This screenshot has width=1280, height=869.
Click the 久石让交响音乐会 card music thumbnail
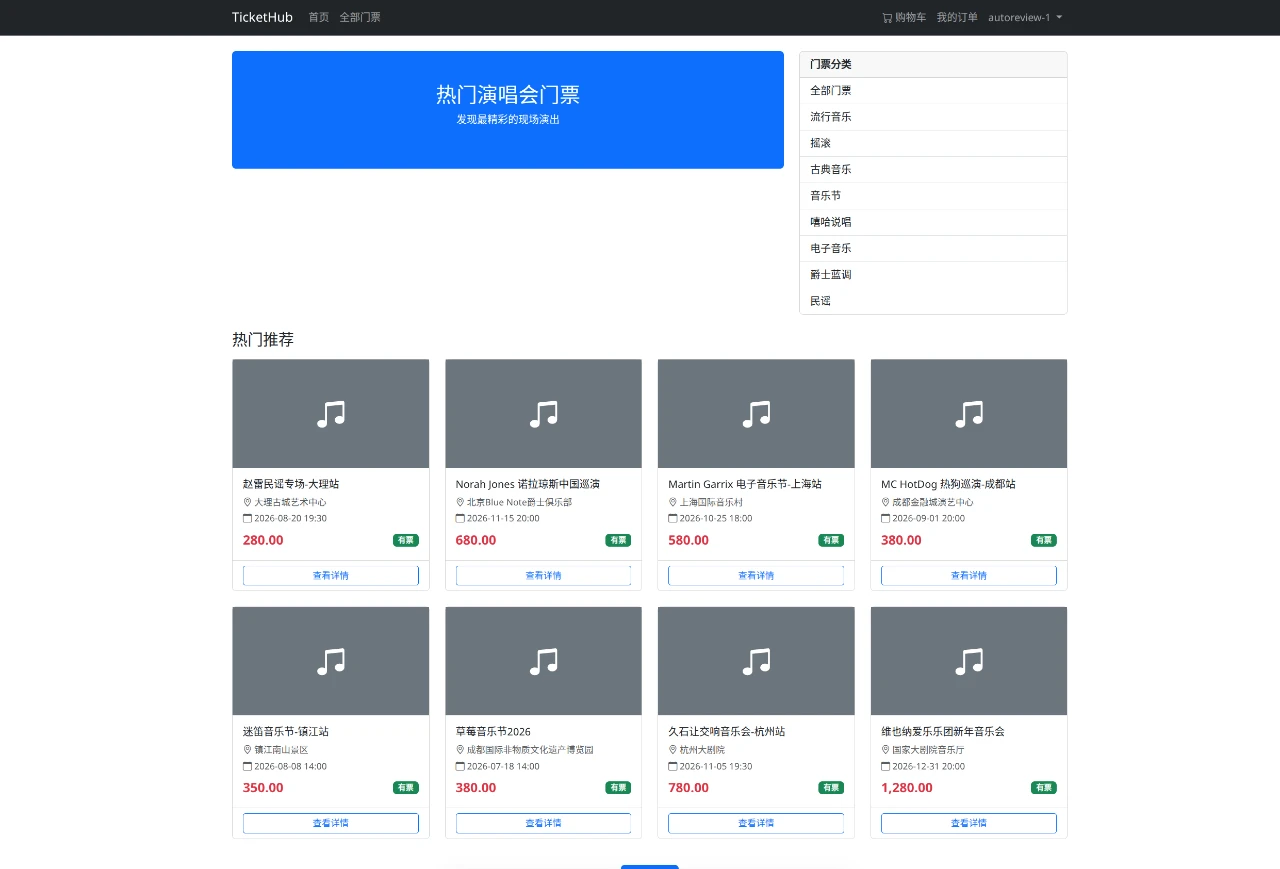(756, 661)
